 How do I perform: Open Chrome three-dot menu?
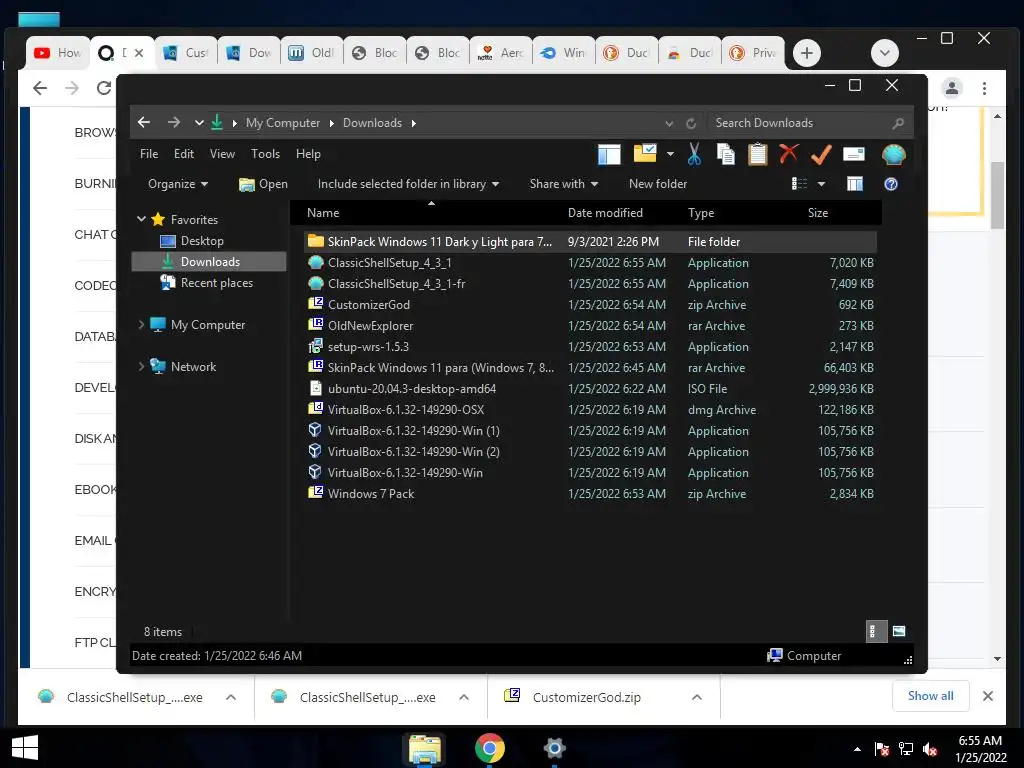[984, 88]
